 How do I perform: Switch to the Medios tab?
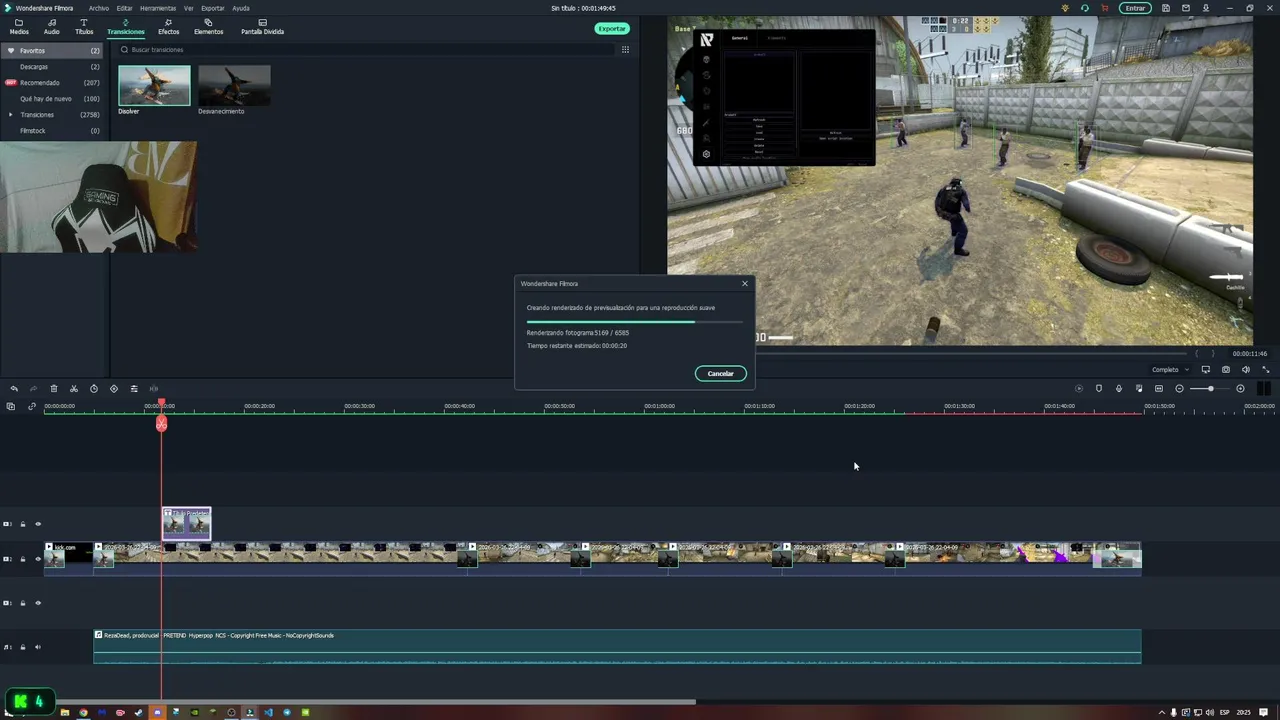point(19,26)
